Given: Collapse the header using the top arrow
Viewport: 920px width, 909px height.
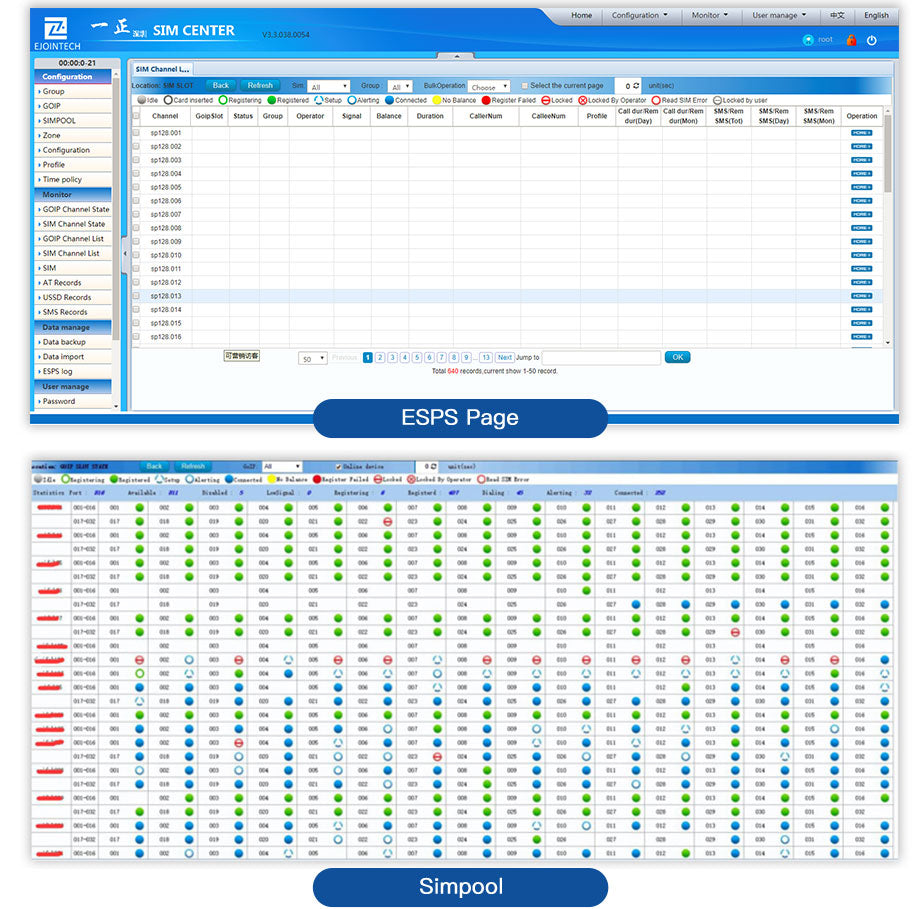Looking at the screenshot, I should [458, 56].
